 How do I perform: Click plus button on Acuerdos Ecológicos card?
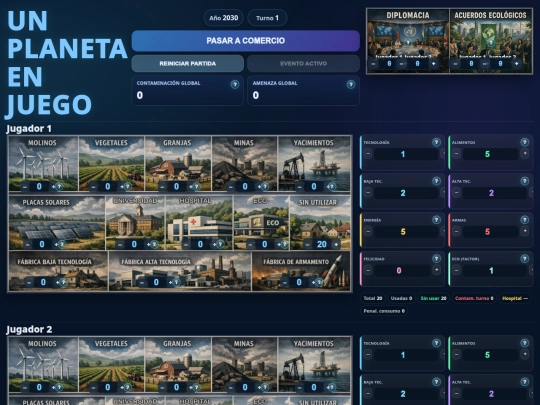click(x=516, y=64)
